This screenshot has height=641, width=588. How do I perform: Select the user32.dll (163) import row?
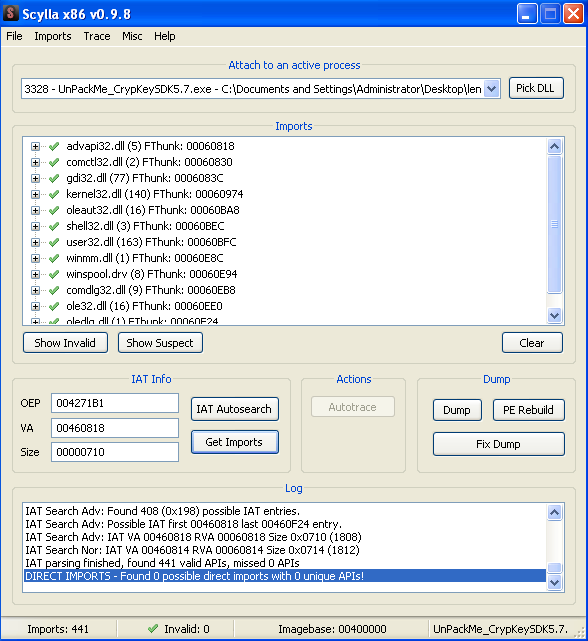pos(151,242)
